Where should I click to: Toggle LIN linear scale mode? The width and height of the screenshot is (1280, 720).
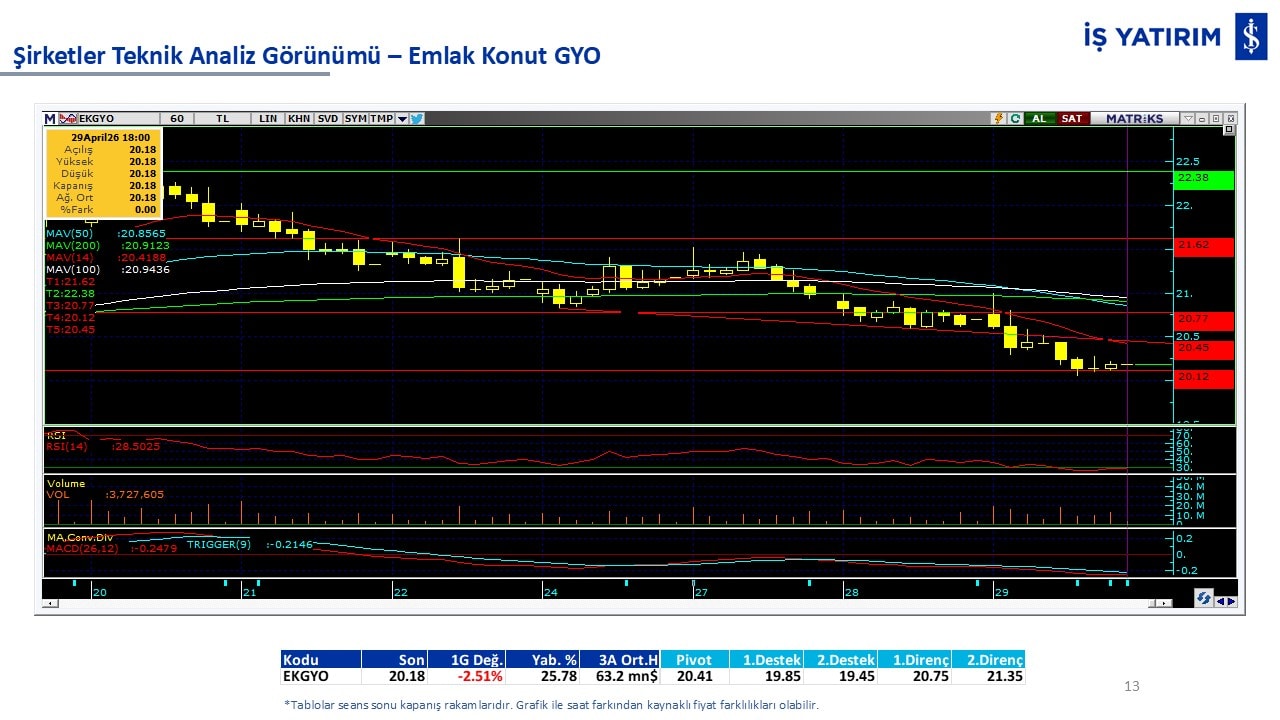(268, 118)
